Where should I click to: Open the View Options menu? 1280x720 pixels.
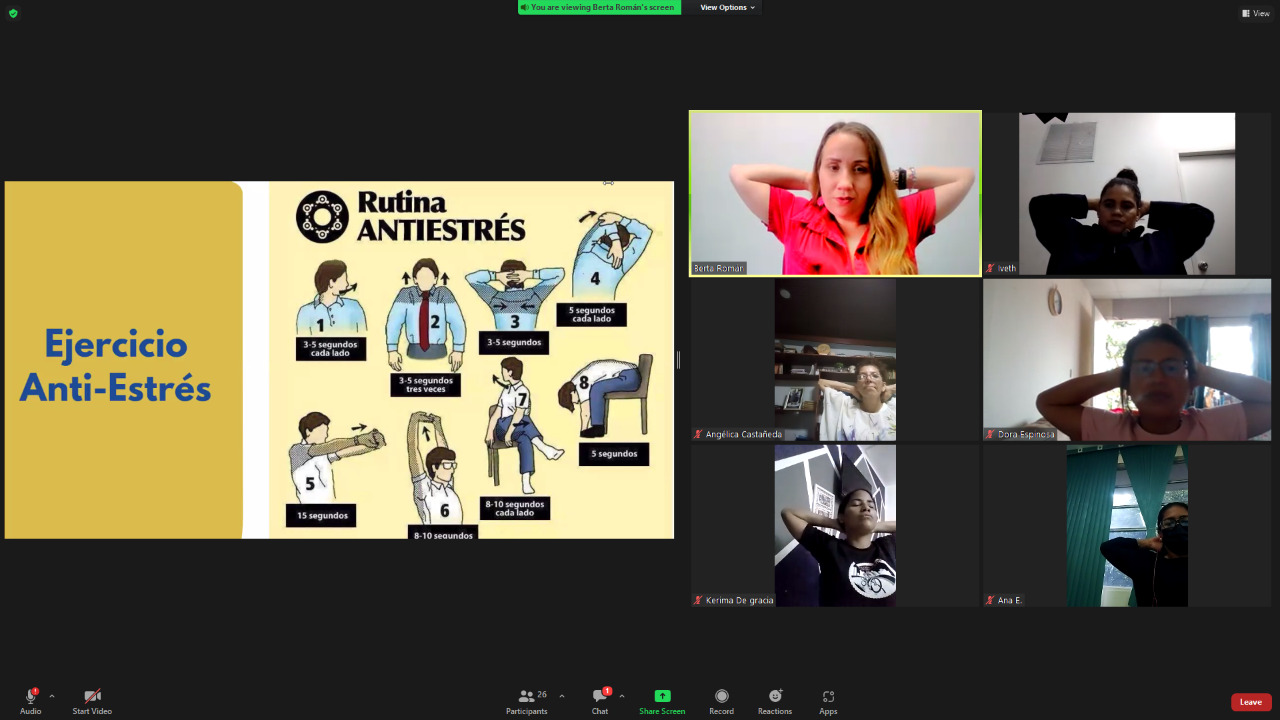[x=727, y=7]
